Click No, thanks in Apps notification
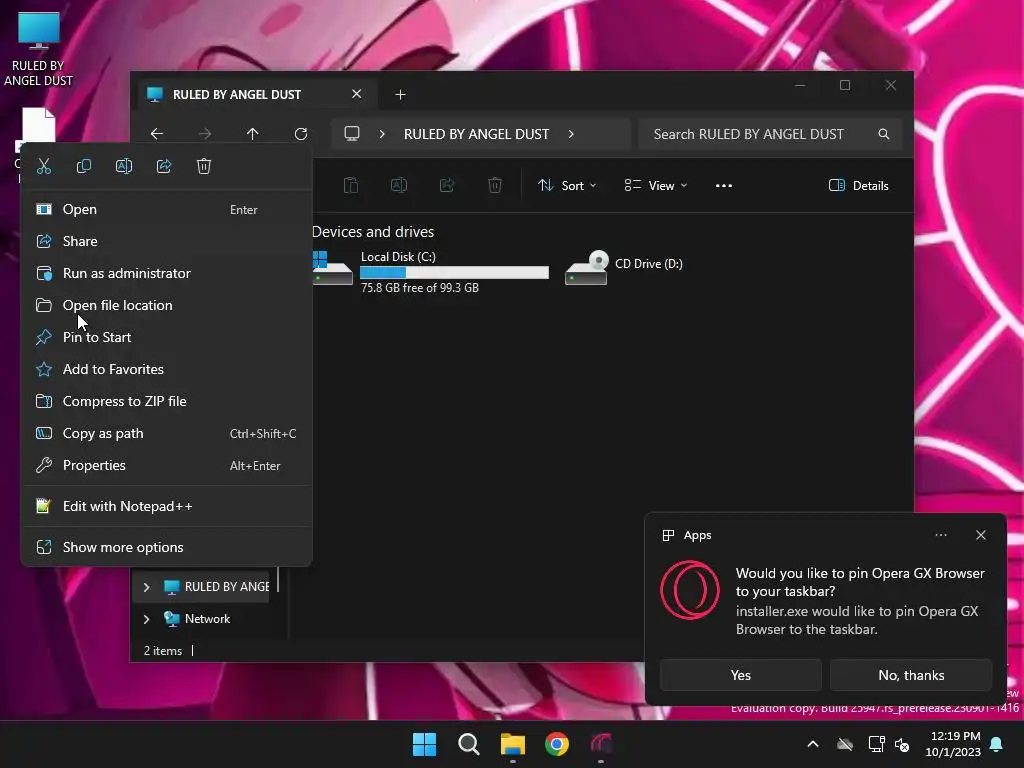1024x768 pixels. pyautogui.click(x=911, y=675)
